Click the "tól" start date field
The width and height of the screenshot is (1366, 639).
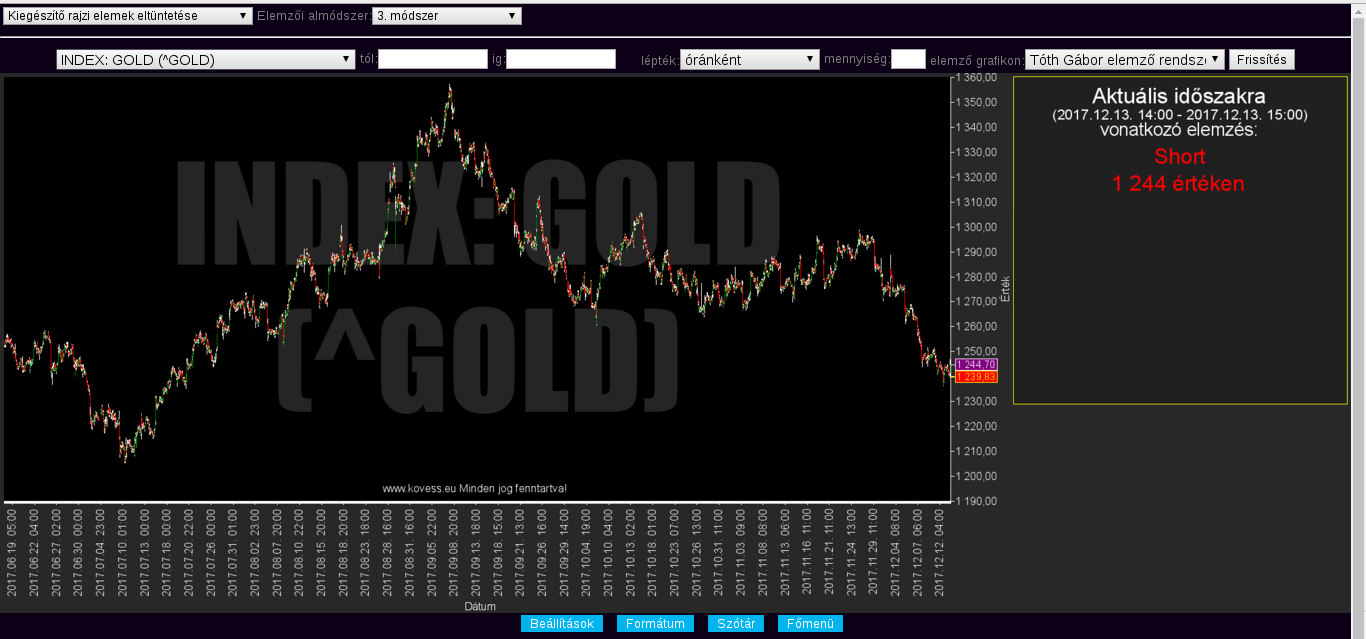click(433, 59)
